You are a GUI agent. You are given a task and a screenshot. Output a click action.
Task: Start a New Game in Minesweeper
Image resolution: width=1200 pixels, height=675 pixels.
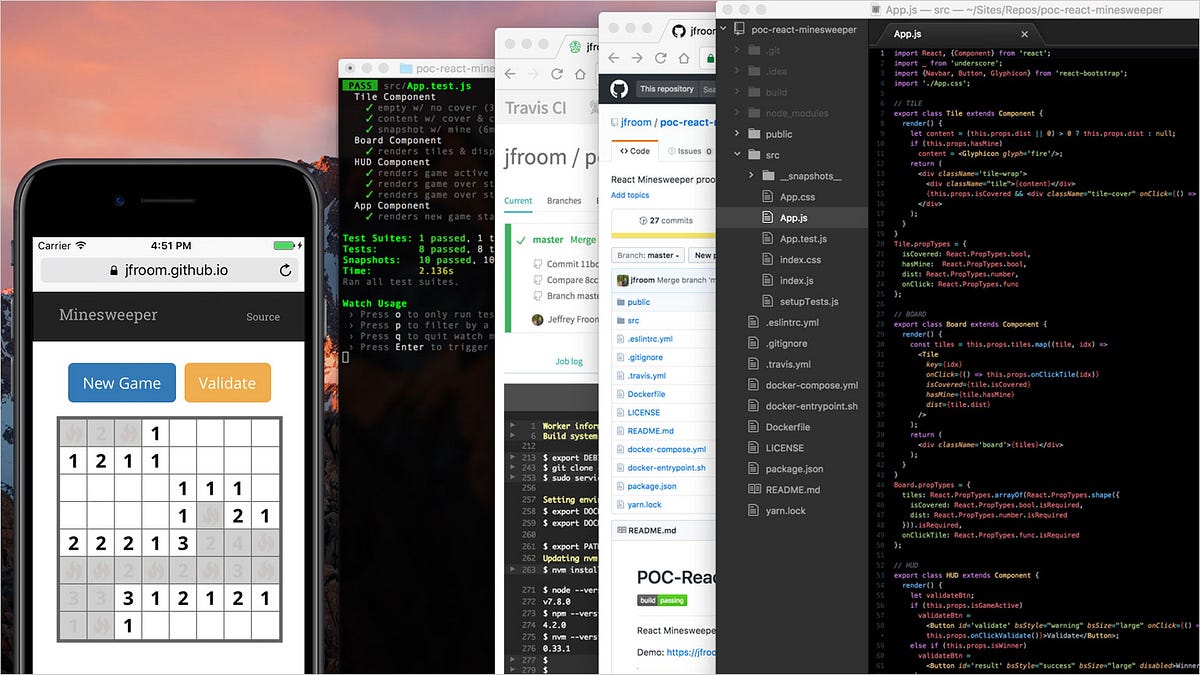tap(122, 383)
